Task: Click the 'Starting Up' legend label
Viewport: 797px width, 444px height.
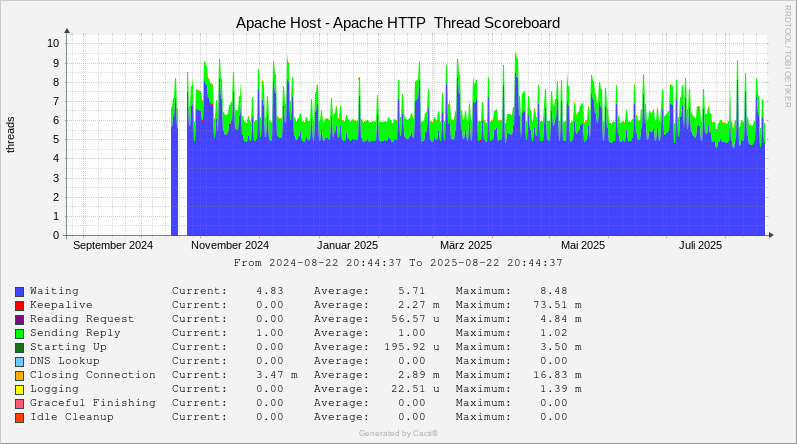Action: tap(68, 347)
